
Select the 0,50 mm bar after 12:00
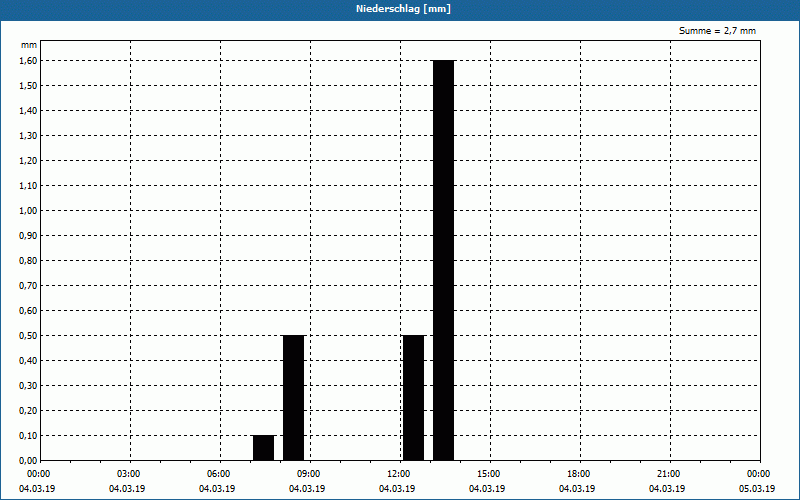[x=413, y=398]
